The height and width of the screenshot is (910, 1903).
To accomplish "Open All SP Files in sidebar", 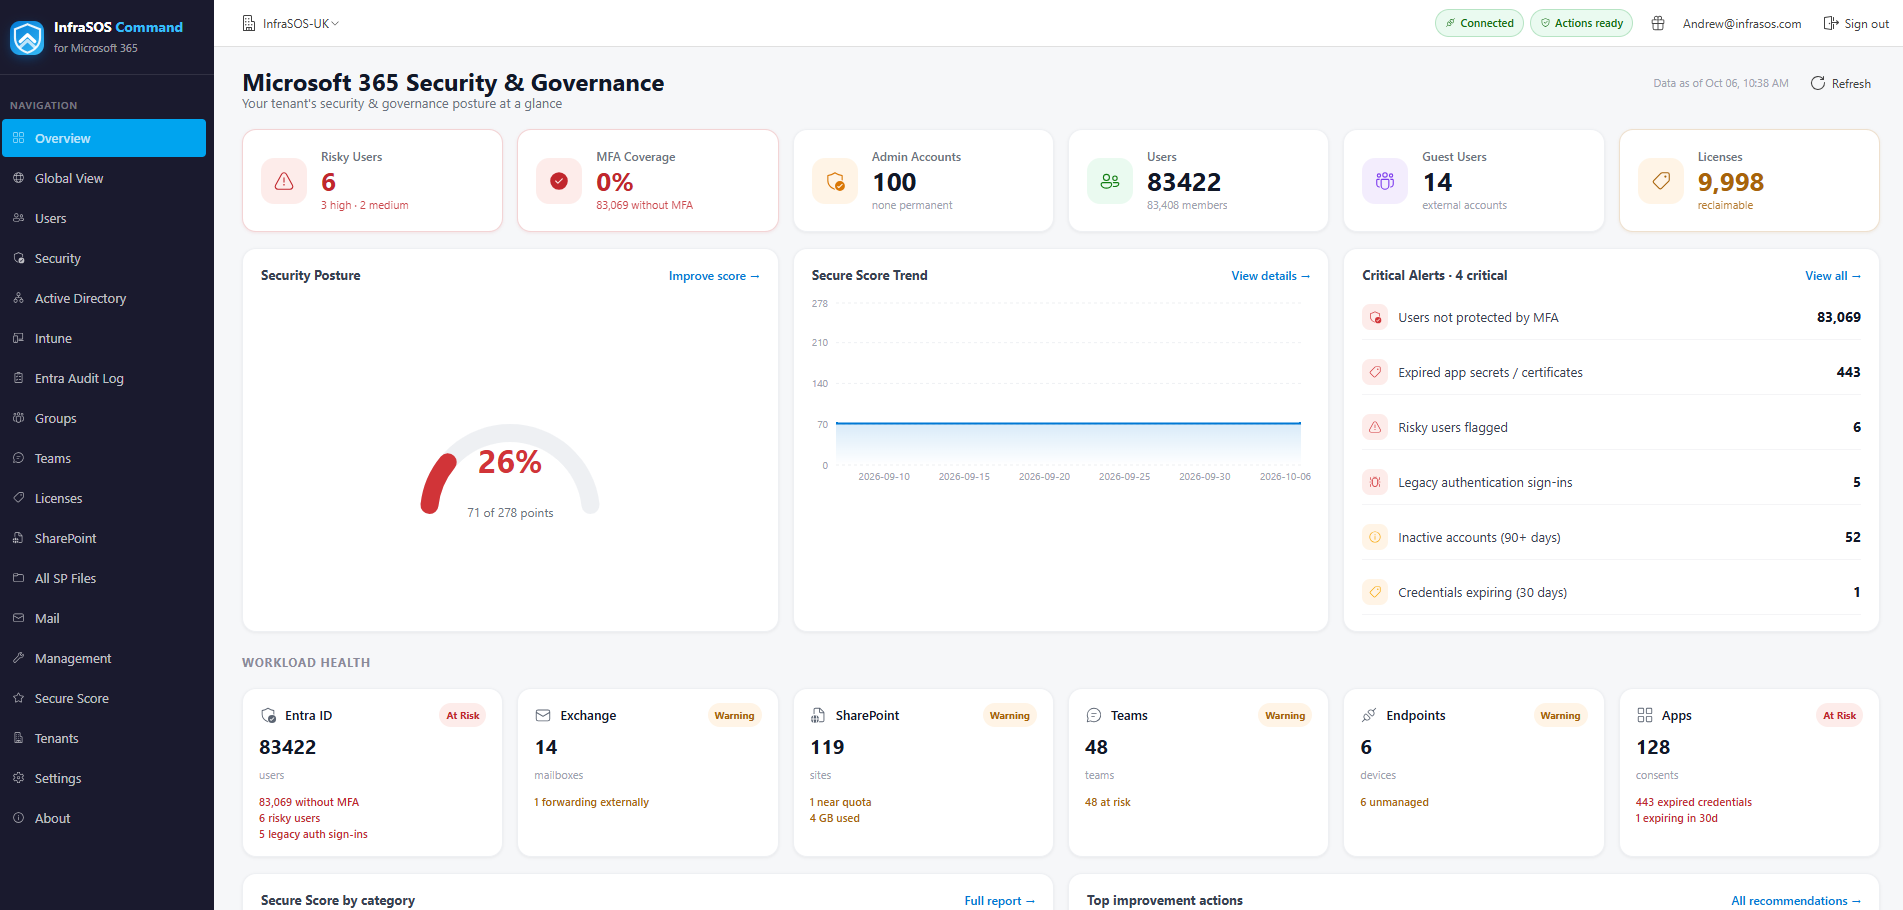I will 104,578.
